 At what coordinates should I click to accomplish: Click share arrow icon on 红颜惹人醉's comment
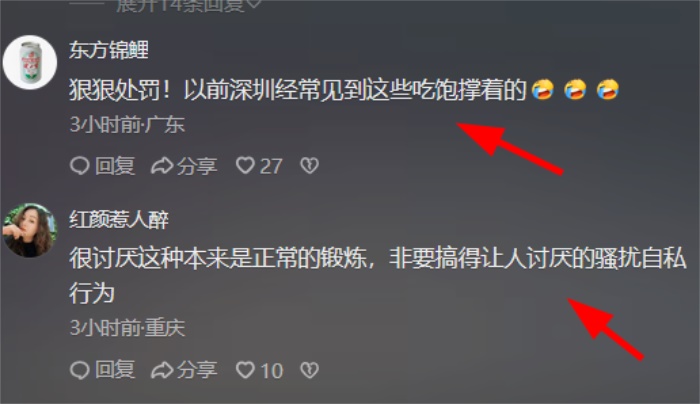click(x=162, y=370)
